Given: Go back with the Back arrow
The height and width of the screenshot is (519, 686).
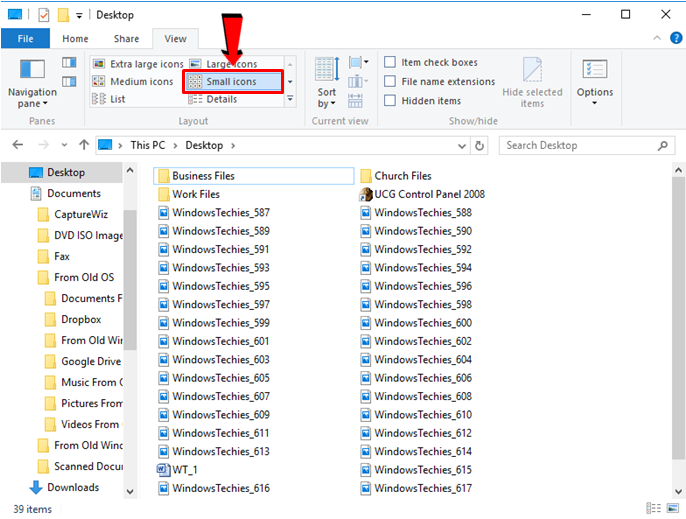Looking at the screenshot, I should [x=18, y=145].
